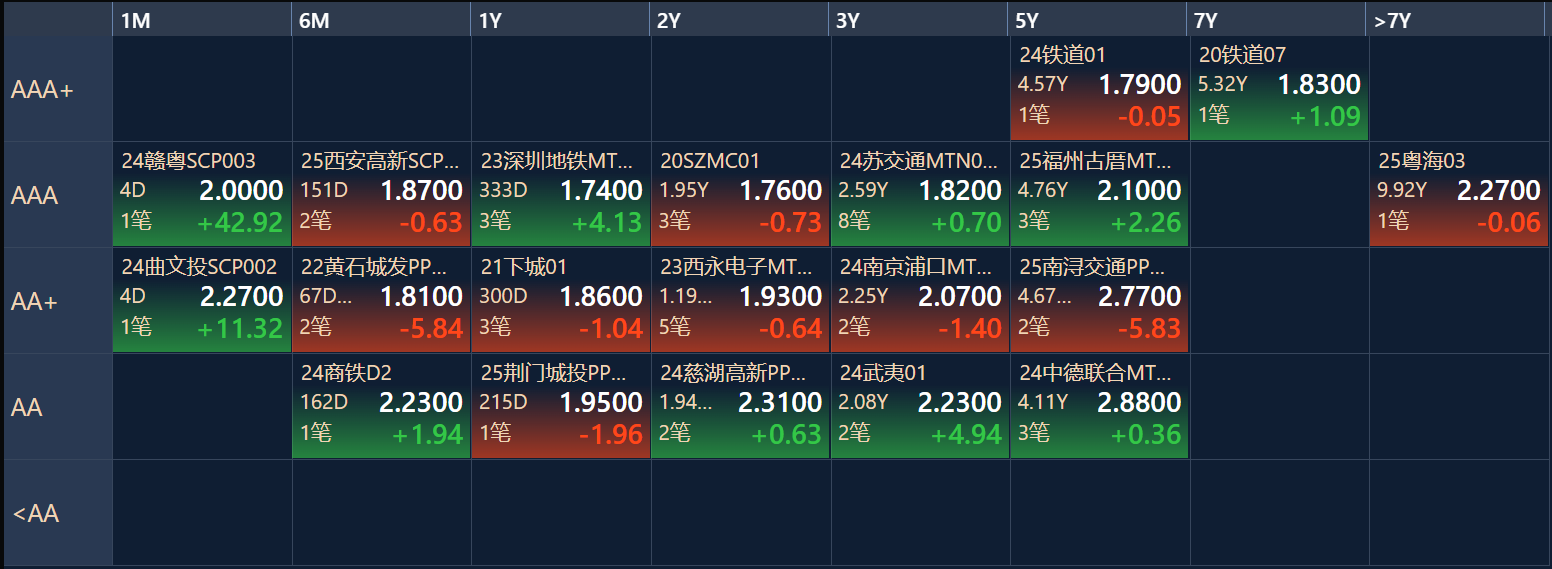Select the 24赣粤SCP003 bond cell
Screen dimensions: 1552x569
click(x=202, y=196)
